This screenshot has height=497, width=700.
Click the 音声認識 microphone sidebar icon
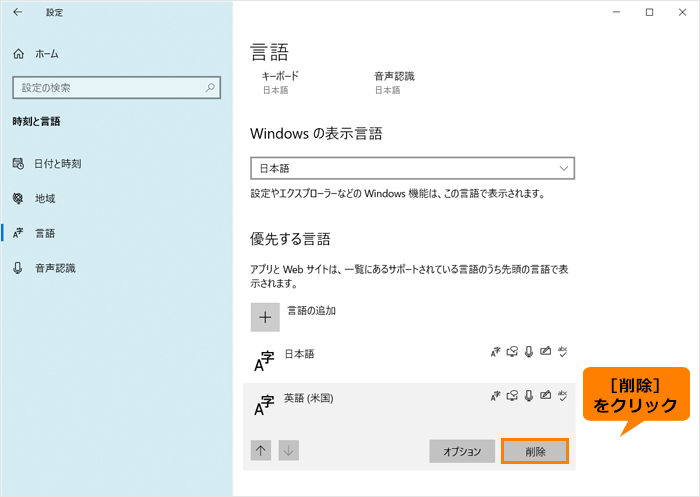(18, 268)
